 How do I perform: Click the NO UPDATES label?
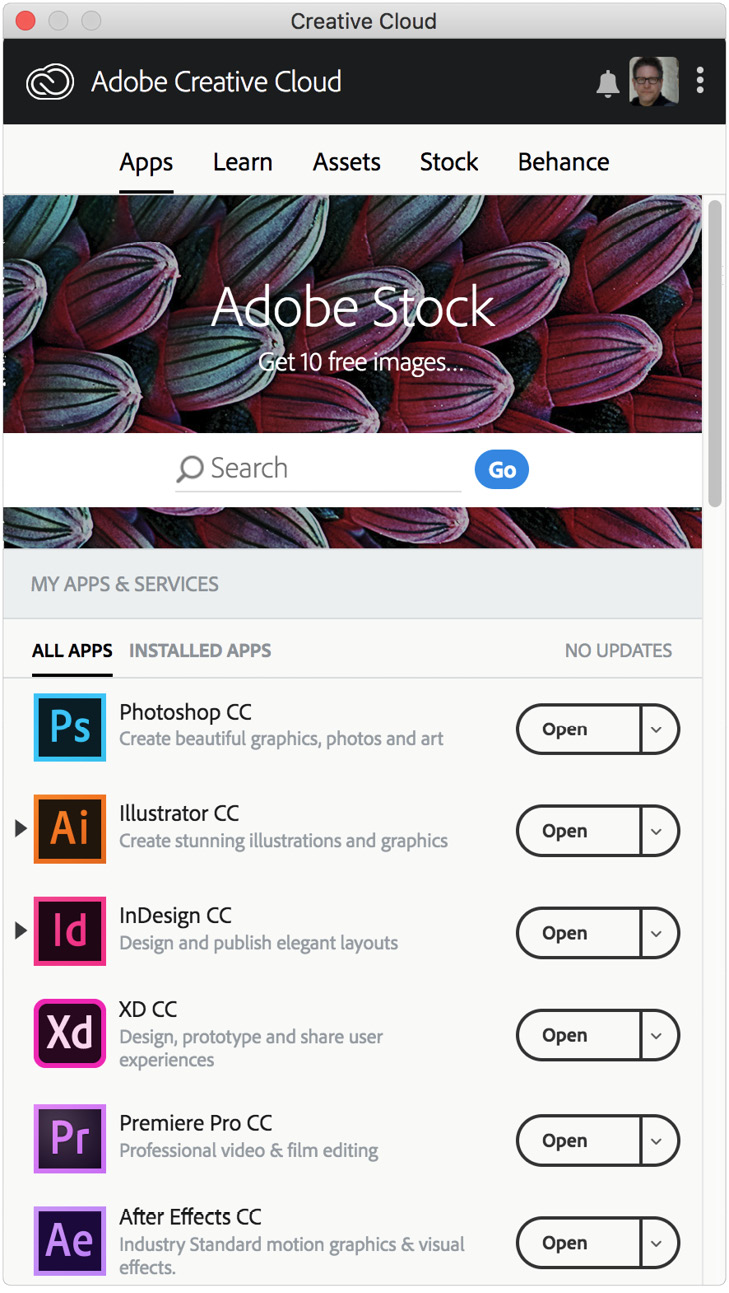pos(618,651)
